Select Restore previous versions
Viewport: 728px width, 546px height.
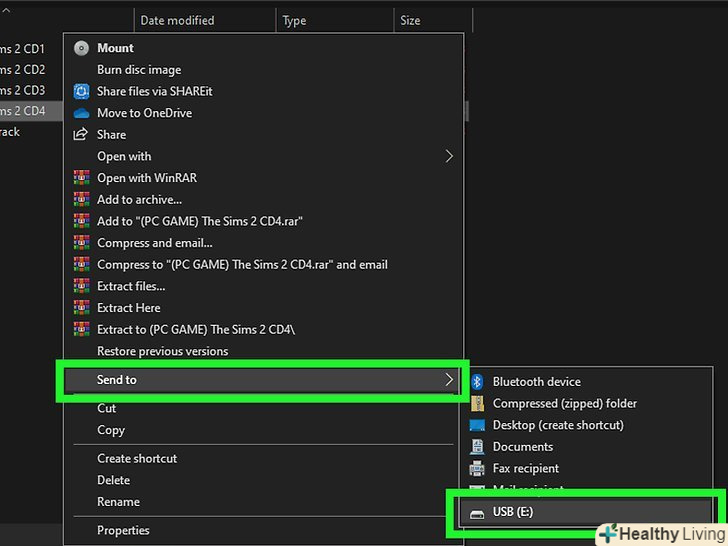click(263, 351)
